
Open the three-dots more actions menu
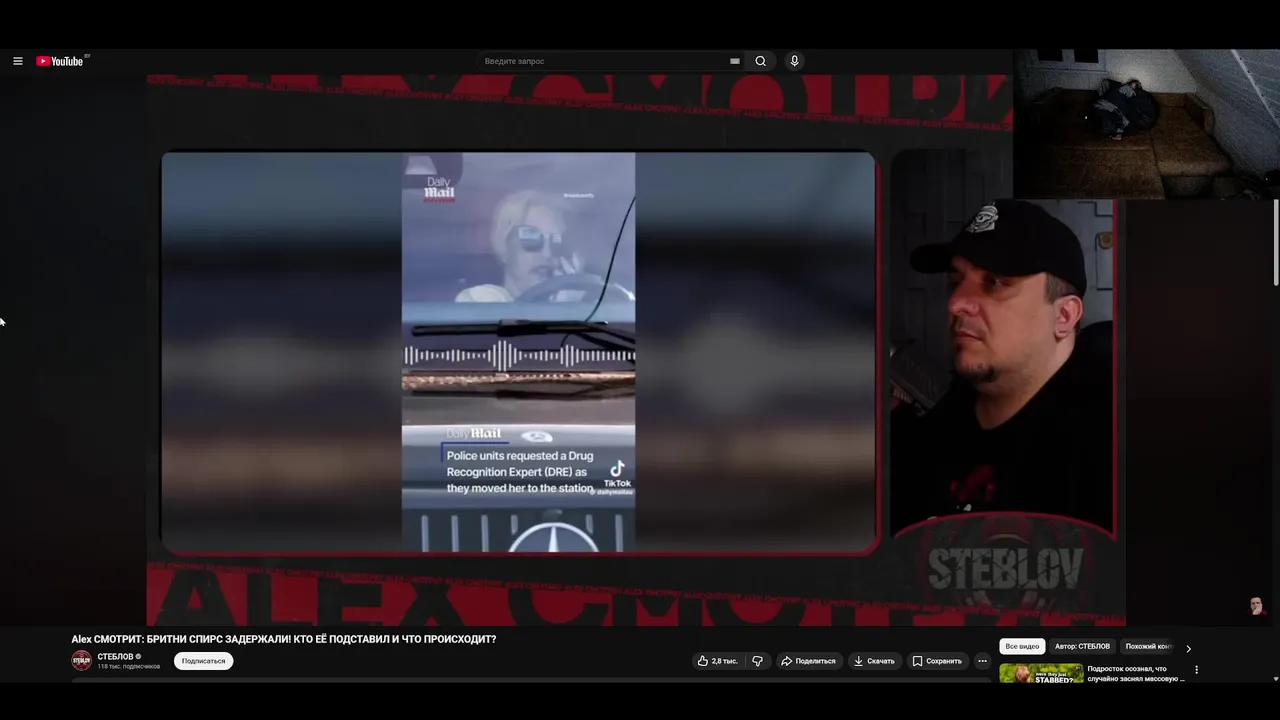[x=982, y=661]
